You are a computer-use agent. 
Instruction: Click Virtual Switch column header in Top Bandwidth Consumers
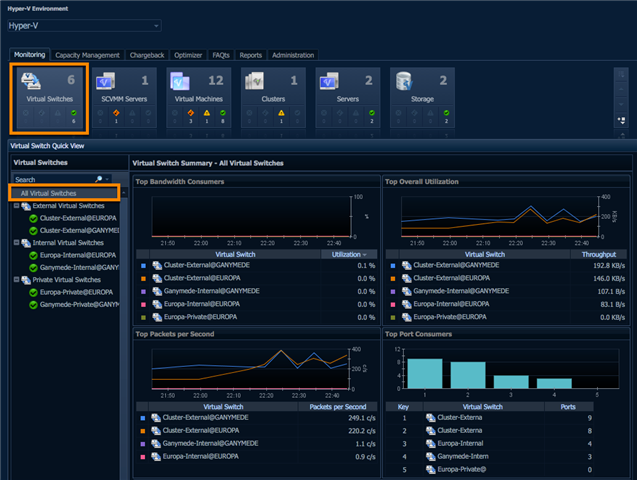(x=235, y=255)
